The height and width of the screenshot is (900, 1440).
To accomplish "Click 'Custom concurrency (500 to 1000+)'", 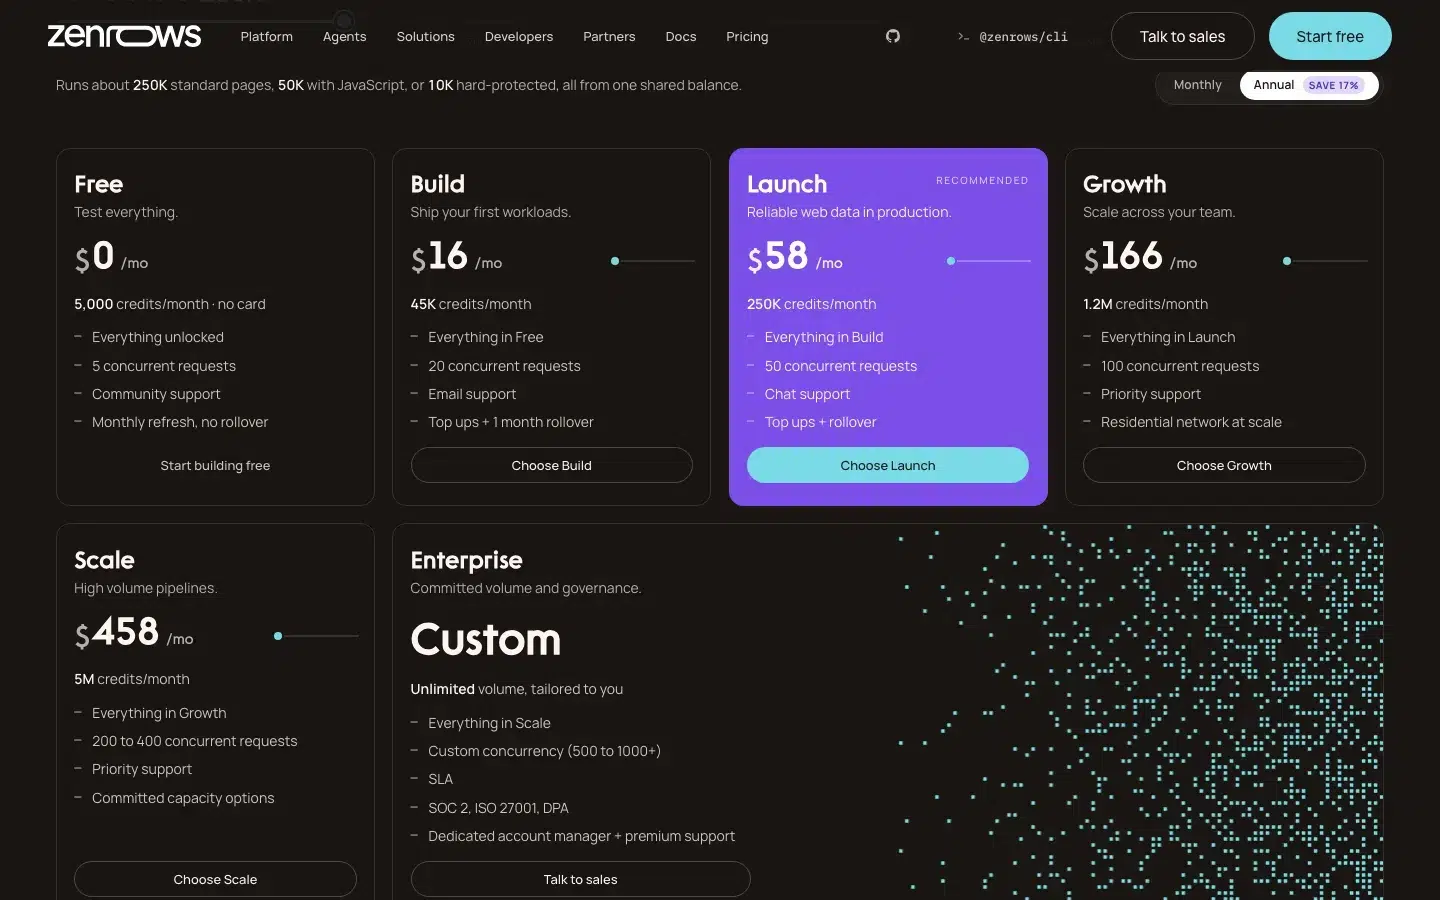I will [x=544, y=751].
